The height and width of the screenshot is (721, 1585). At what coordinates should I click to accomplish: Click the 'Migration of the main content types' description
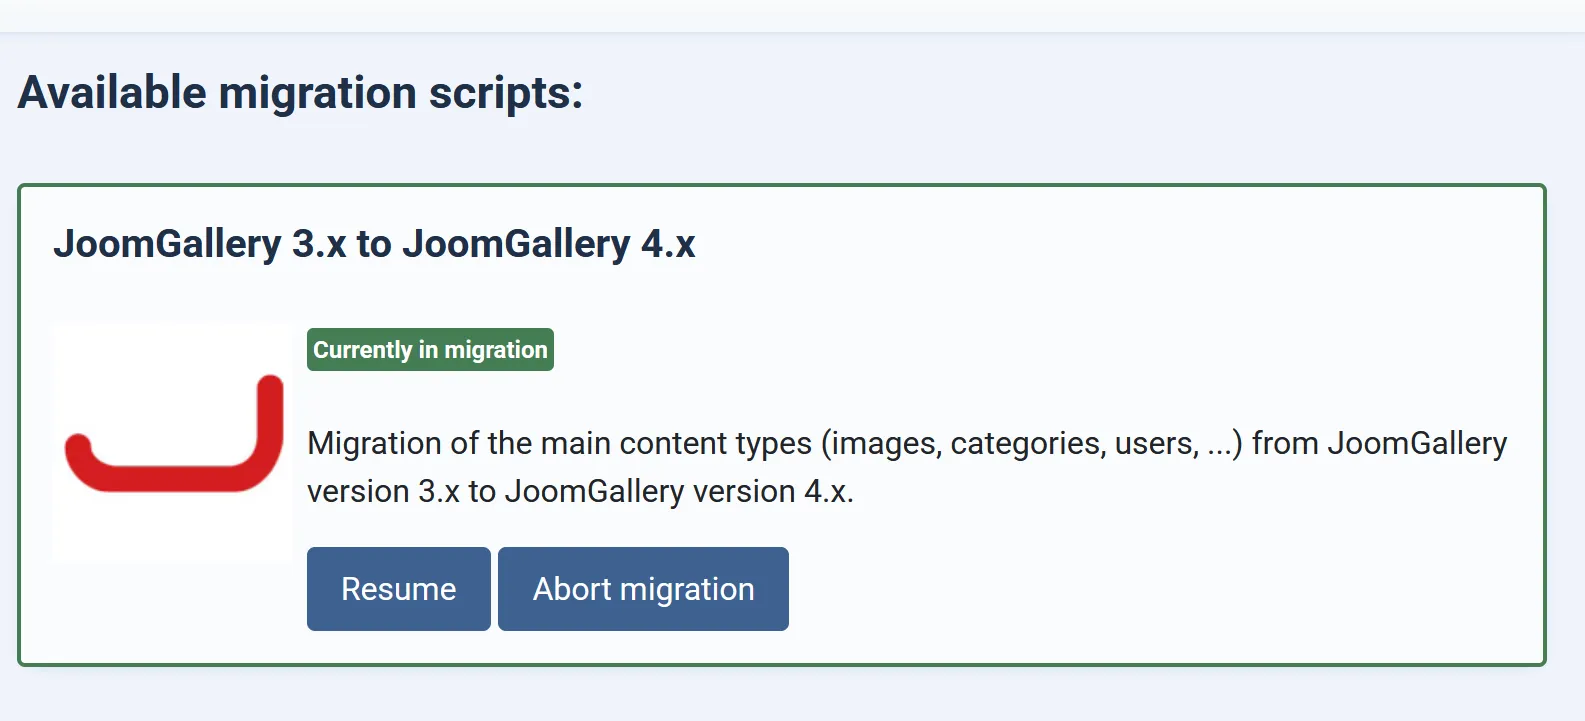click(907, 467)
